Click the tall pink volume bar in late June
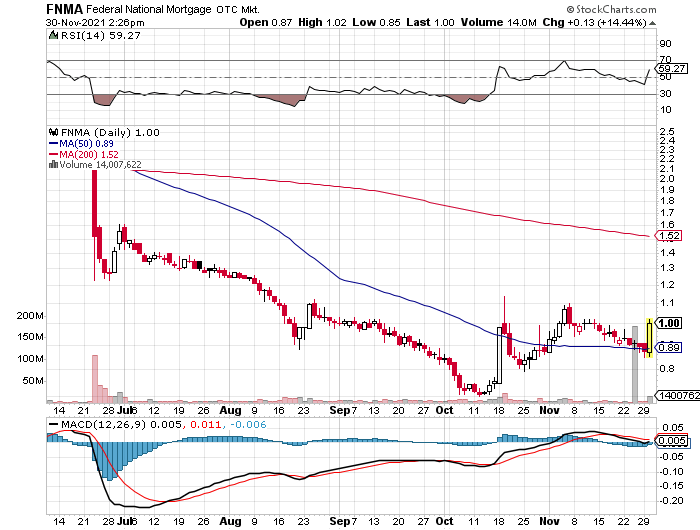This screenshot has height=530, width=700. click(95, 379)
